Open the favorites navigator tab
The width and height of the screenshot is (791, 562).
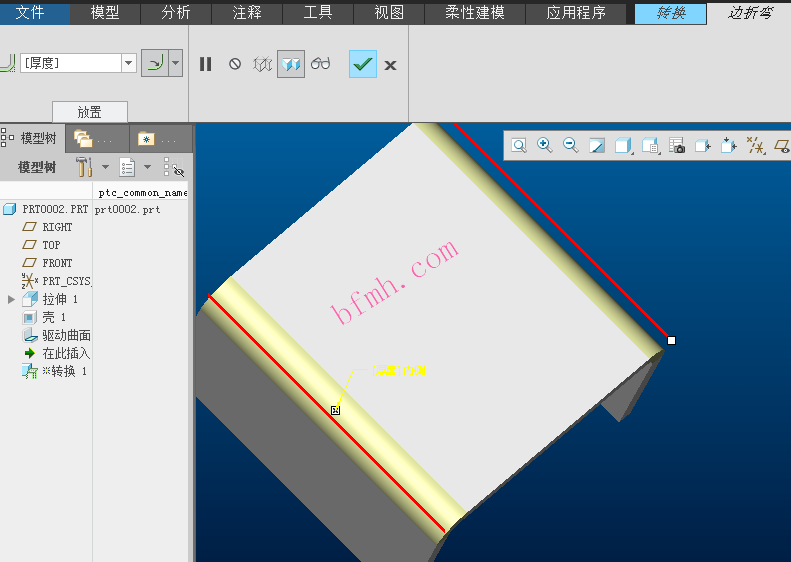tap(159, 139)
